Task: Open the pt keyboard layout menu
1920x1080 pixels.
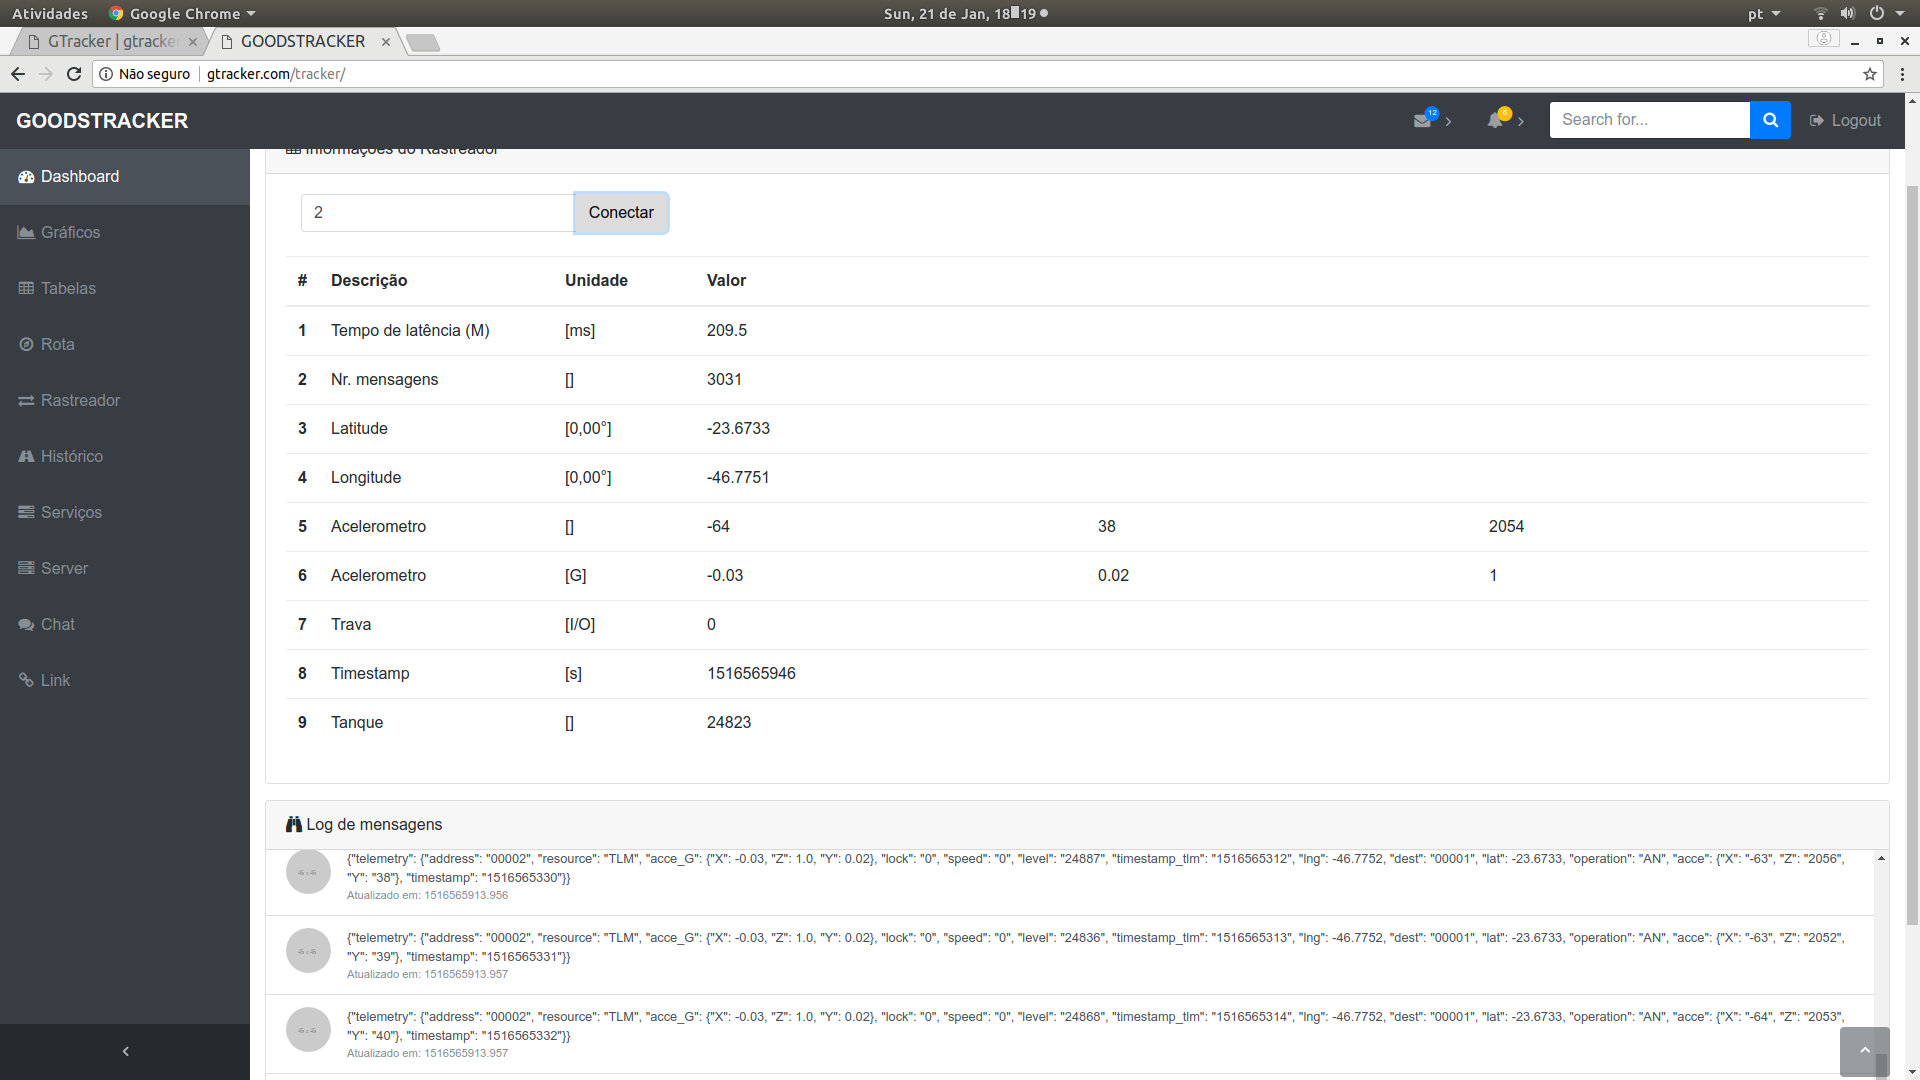Action: (1764, 13)
